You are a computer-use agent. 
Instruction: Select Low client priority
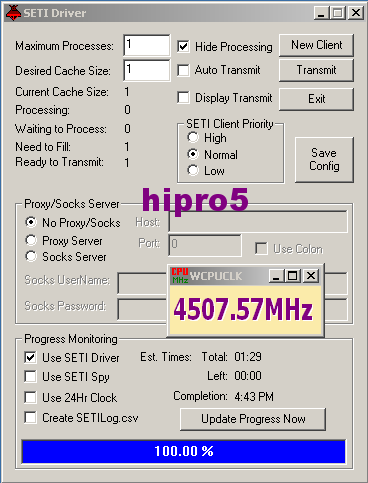tap(193, 170)
